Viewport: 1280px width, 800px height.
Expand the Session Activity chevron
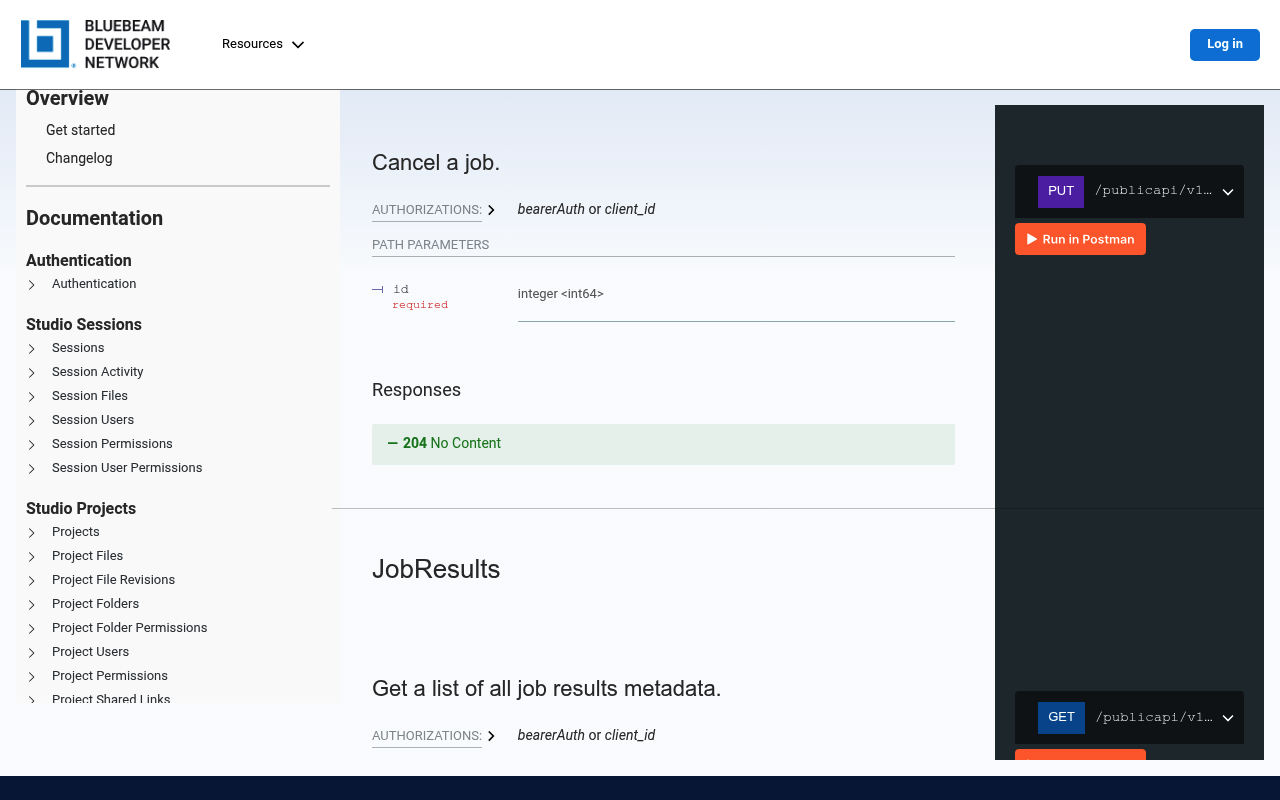[x=32, y=373]
